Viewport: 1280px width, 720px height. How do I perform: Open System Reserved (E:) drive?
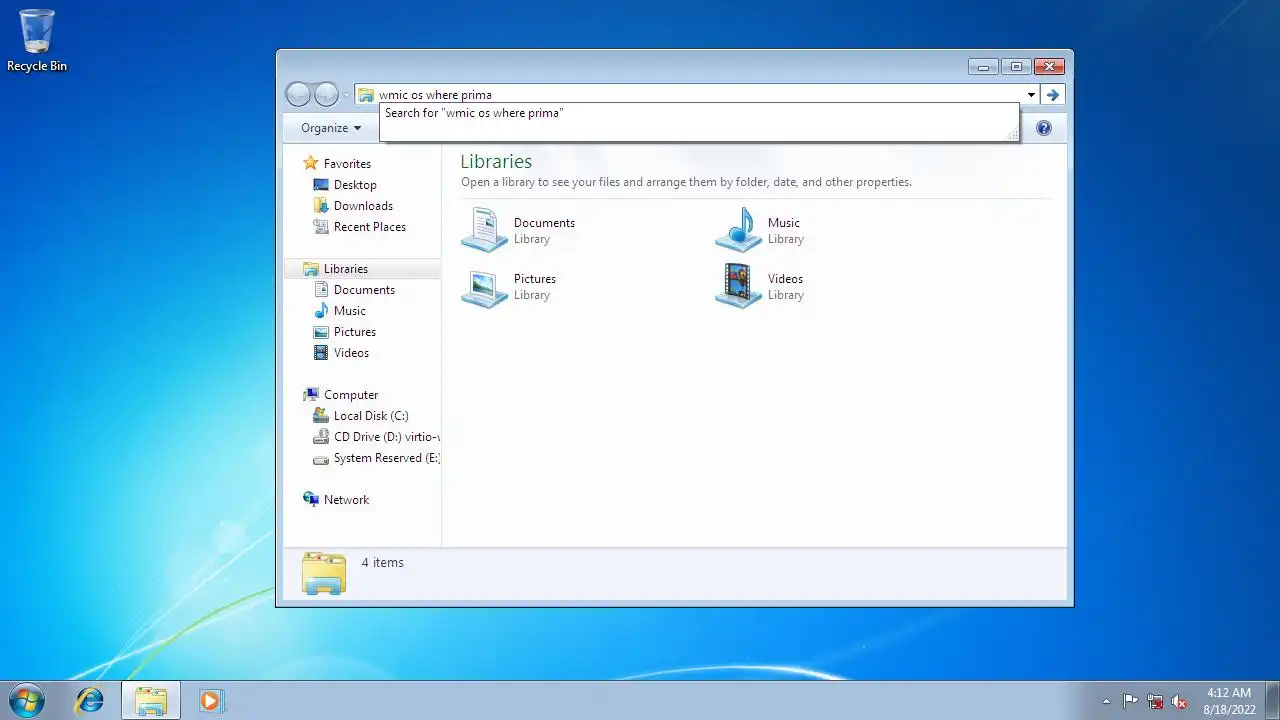(386, 458)
